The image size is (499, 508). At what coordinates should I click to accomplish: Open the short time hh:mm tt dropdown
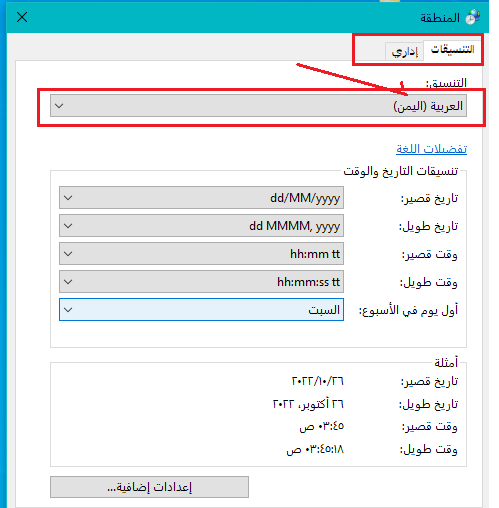click(201, 254)
